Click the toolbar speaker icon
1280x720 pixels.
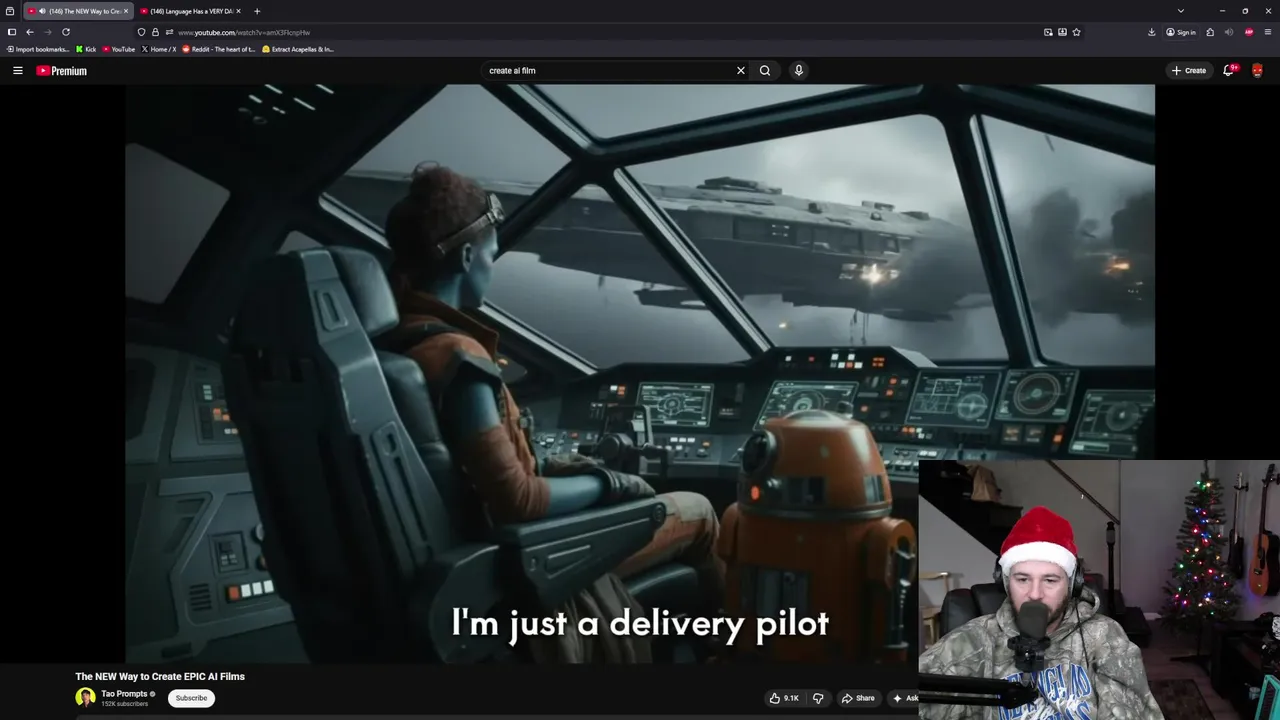[x=1229, y=32]
